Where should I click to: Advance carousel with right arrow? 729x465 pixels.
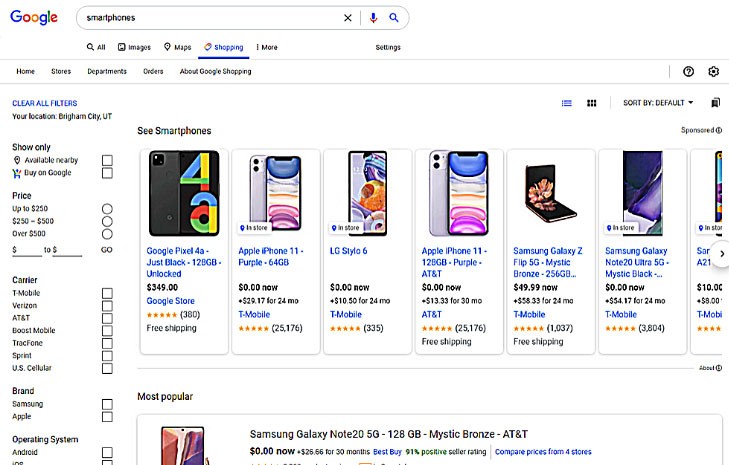tap(722, 254)
